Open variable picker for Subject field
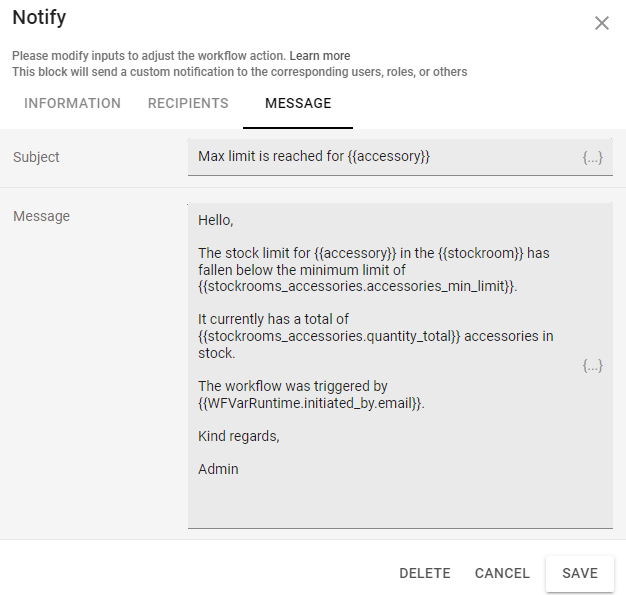626x595 pixels. coord(593,158)
